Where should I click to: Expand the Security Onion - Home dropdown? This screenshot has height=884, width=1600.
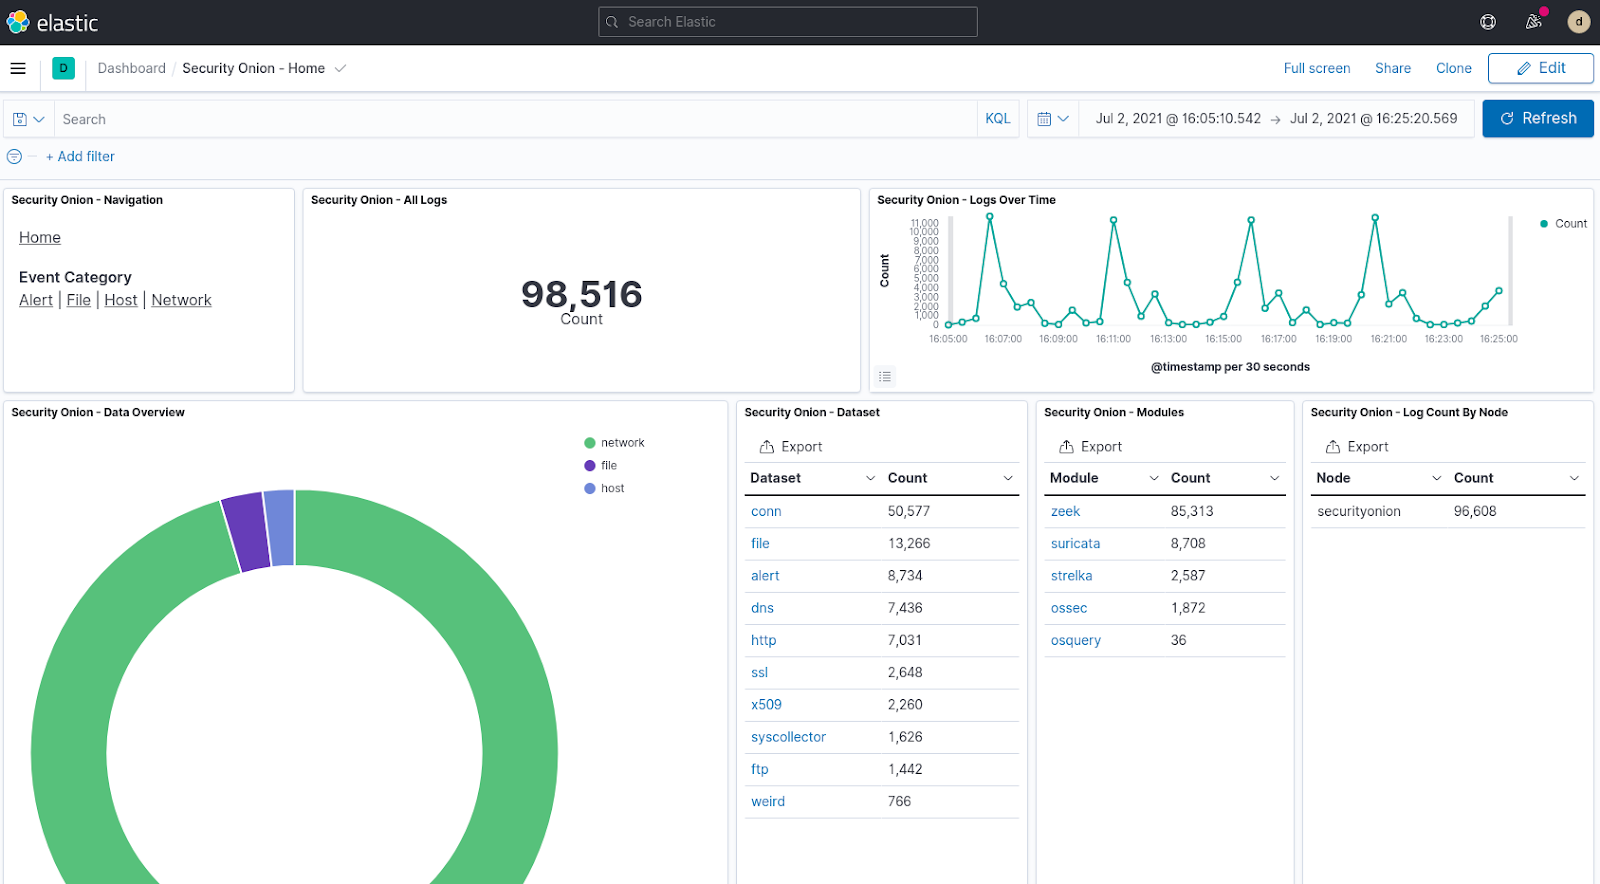click(340, 68)
